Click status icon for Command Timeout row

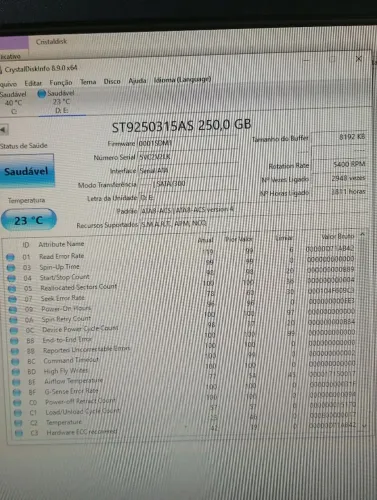[x=15, y=361]
